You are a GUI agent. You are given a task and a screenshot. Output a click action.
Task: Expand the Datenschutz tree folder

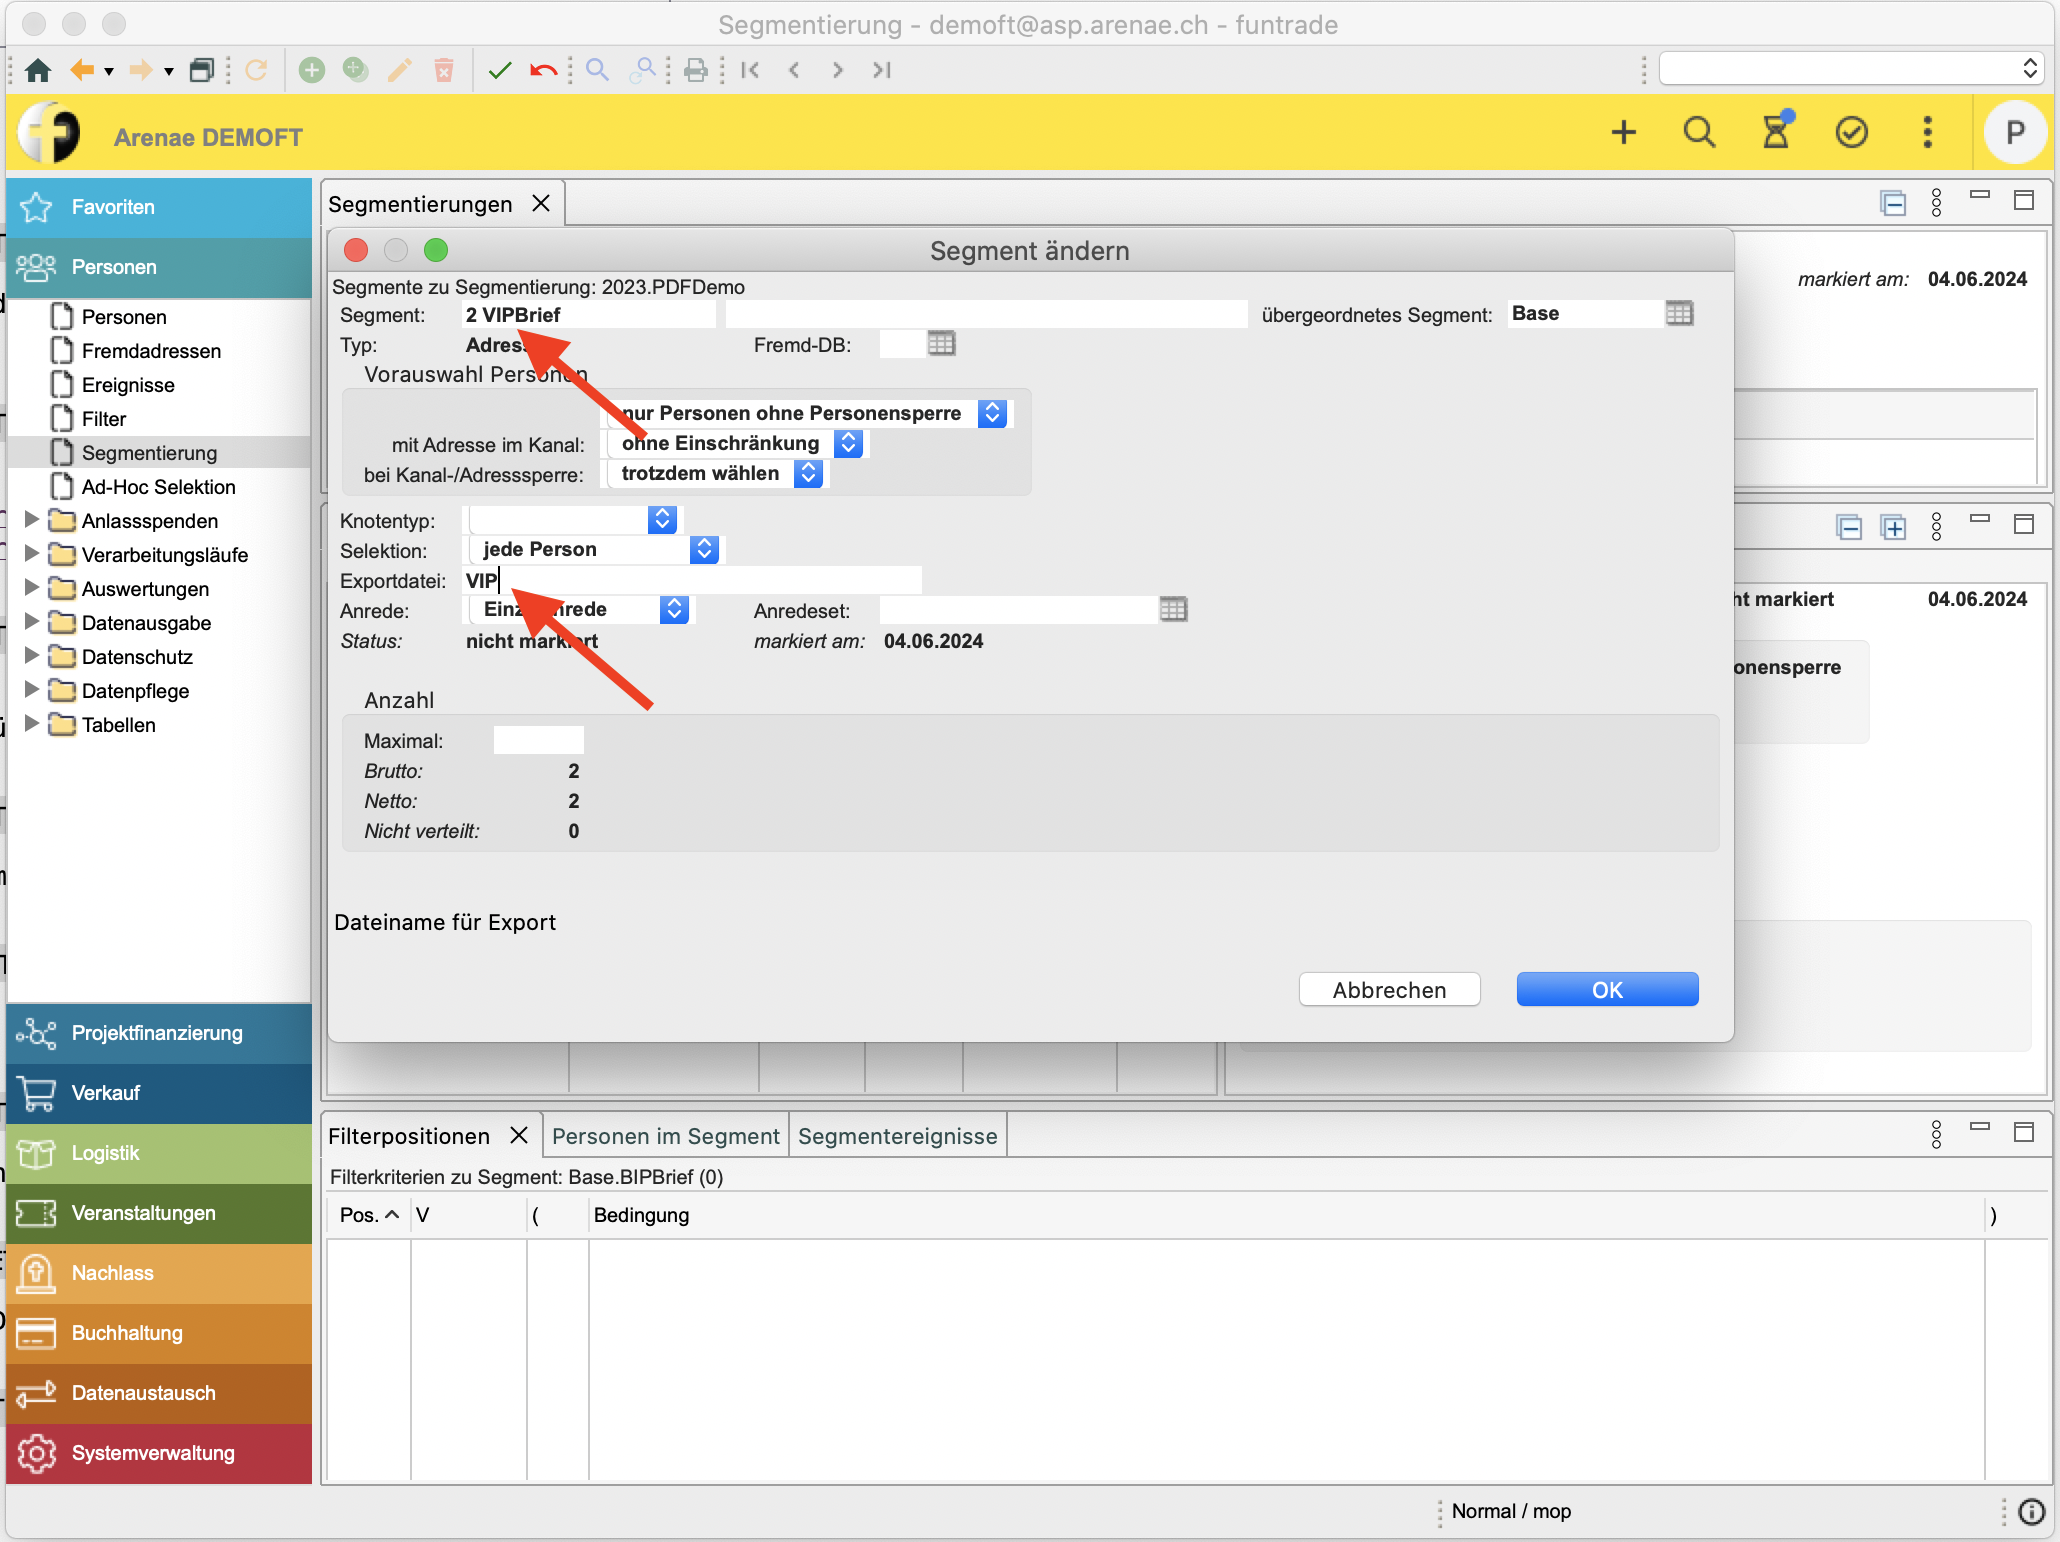pyautogui.click(x=32, y=656)
